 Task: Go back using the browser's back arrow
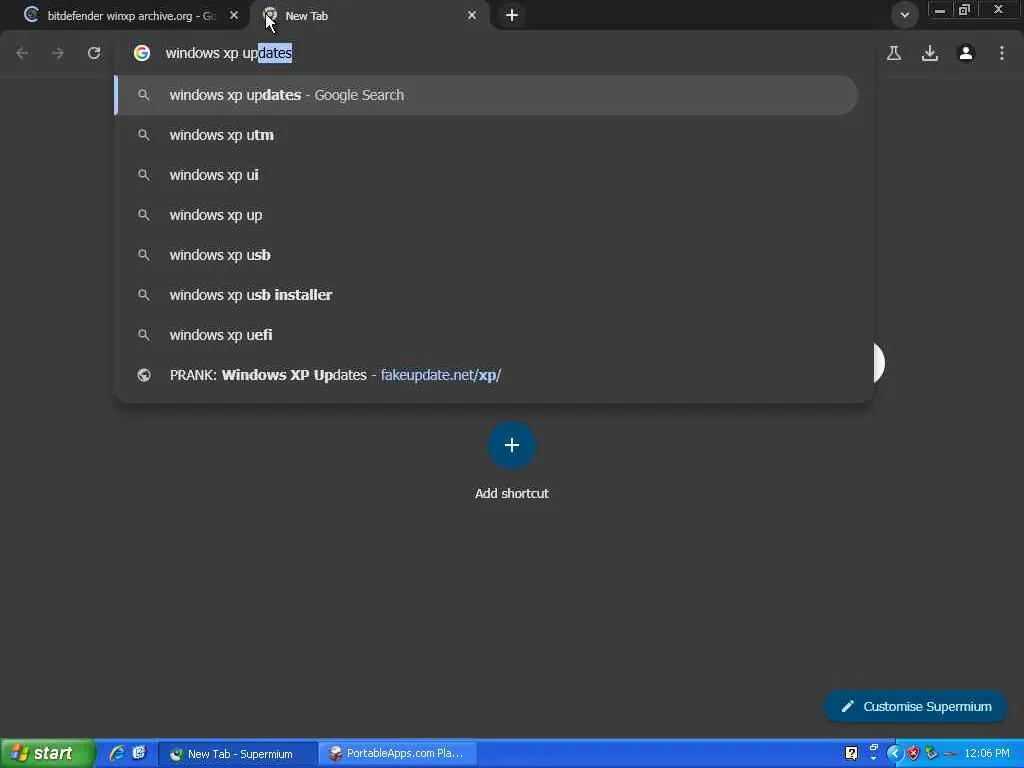click(22, 53)
